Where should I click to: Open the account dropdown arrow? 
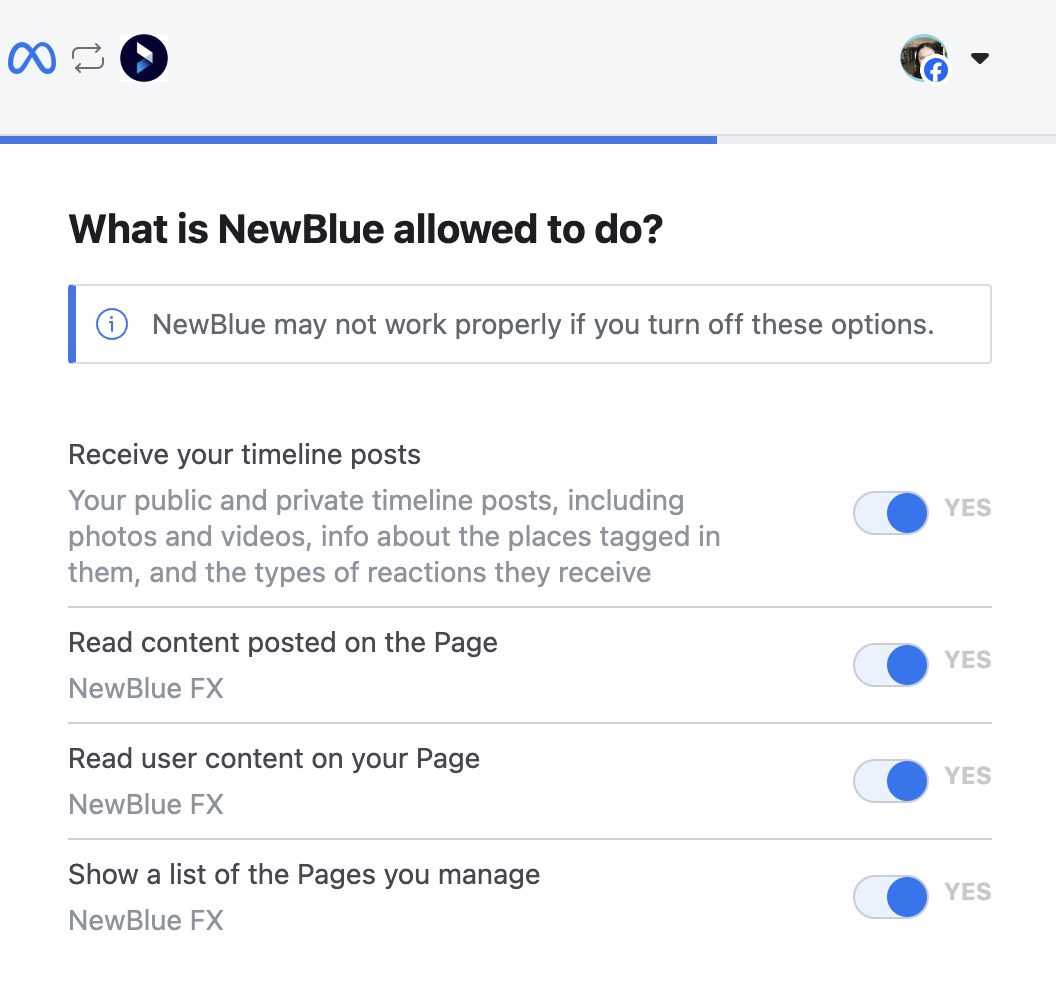980,59
